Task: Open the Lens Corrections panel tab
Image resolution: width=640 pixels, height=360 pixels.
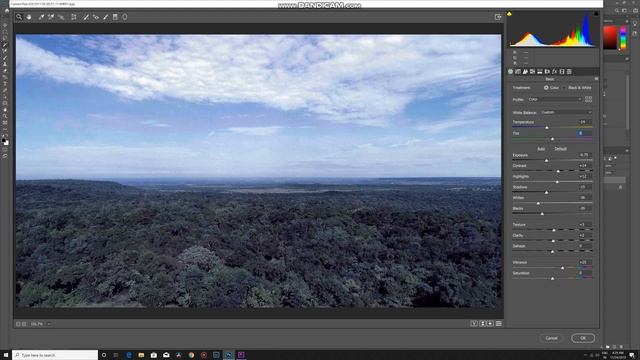Action: (547, 71)
